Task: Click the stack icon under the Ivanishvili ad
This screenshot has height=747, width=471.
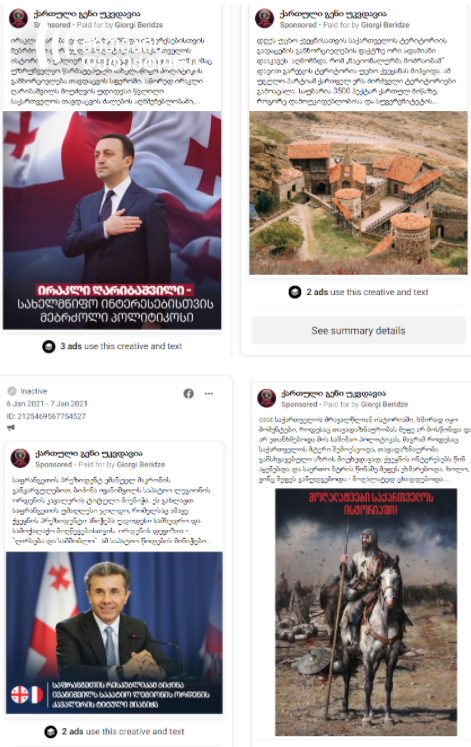Action: (50, 732)
